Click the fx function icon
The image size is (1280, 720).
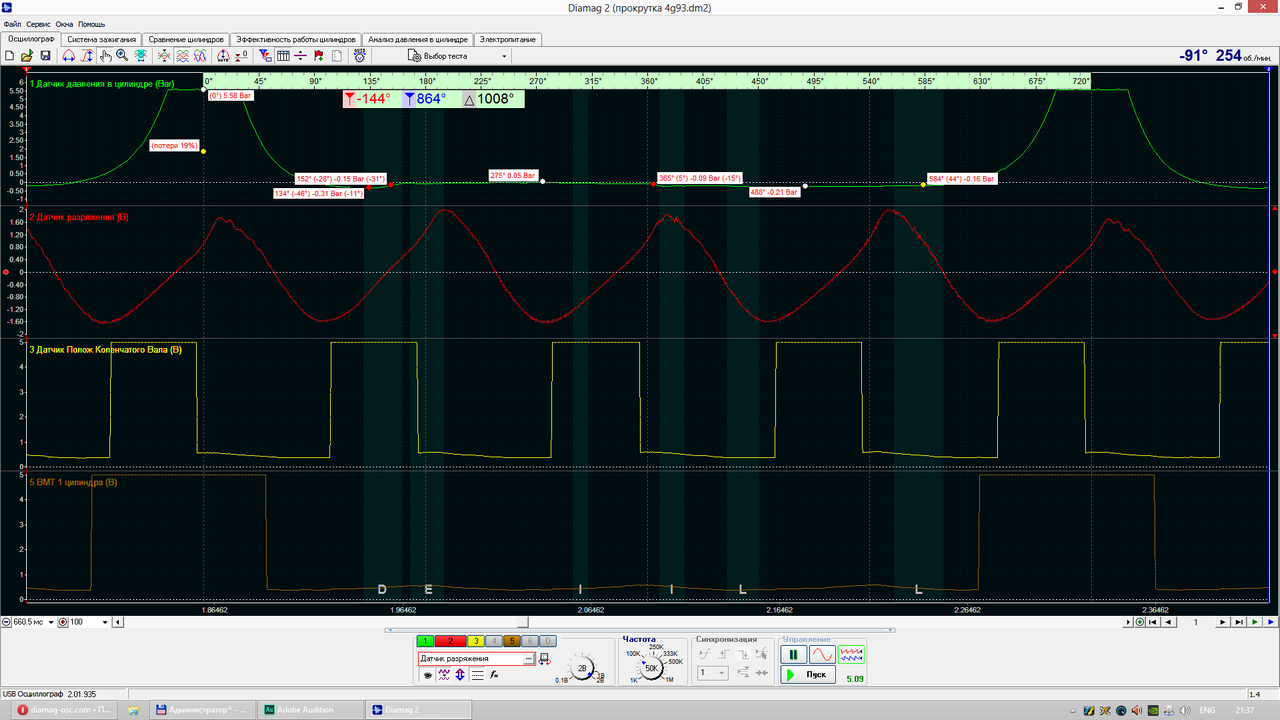[494, 675]
